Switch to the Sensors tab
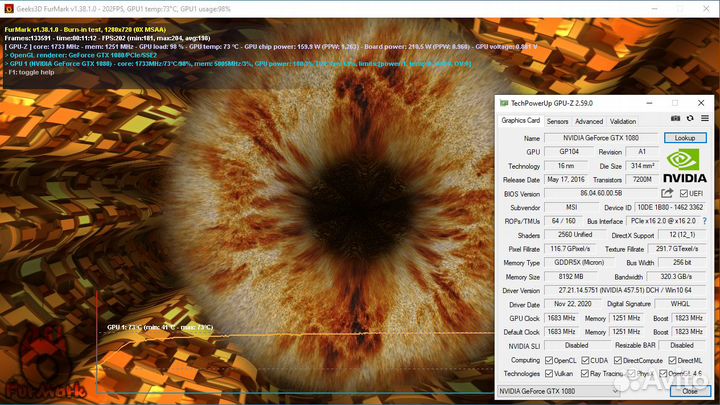 click(557, 121)
